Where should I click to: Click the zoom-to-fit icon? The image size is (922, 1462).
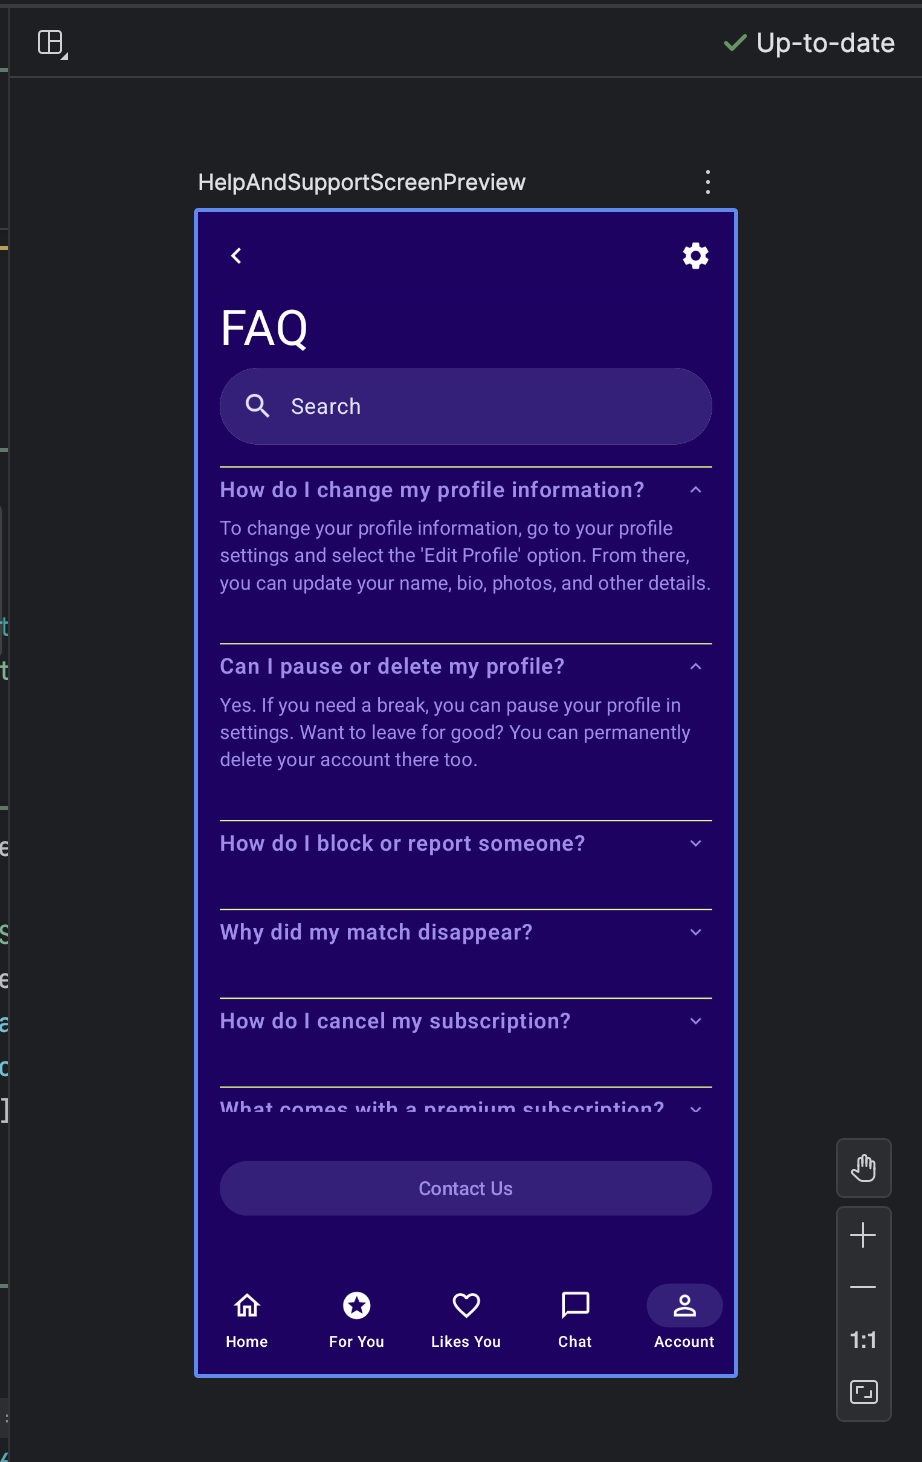pyautogui.click(x=863, y=1392)
